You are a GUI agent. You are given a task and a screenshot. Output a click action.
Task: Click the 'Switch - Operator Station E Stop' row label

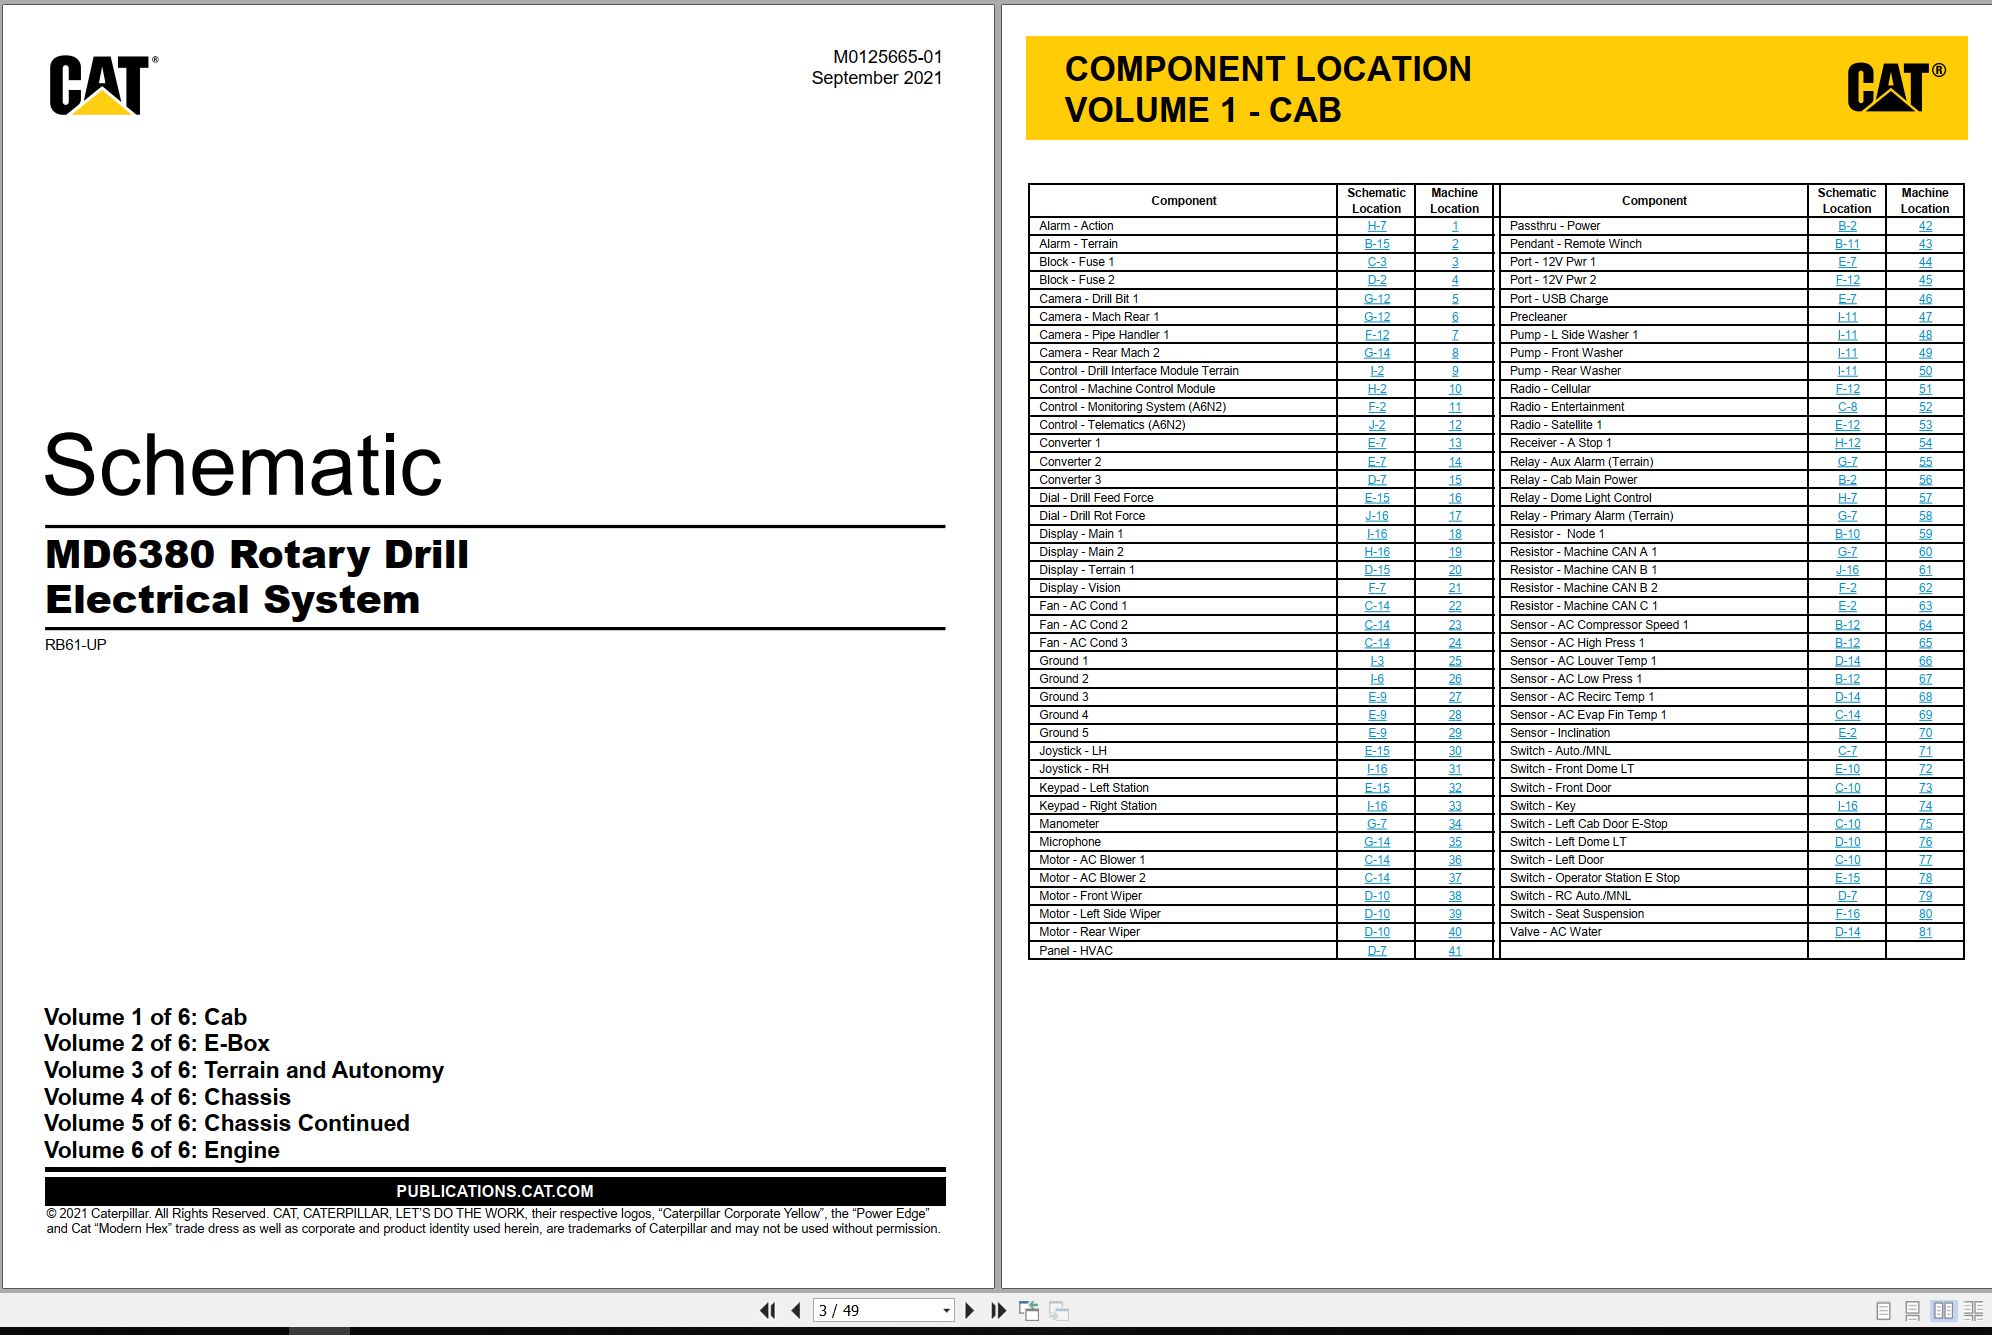click(1594, 878)
